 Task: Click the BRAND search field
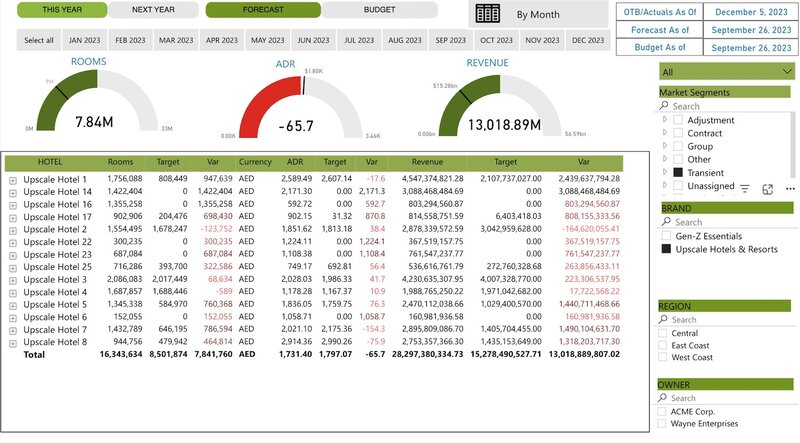click(727, 222)
